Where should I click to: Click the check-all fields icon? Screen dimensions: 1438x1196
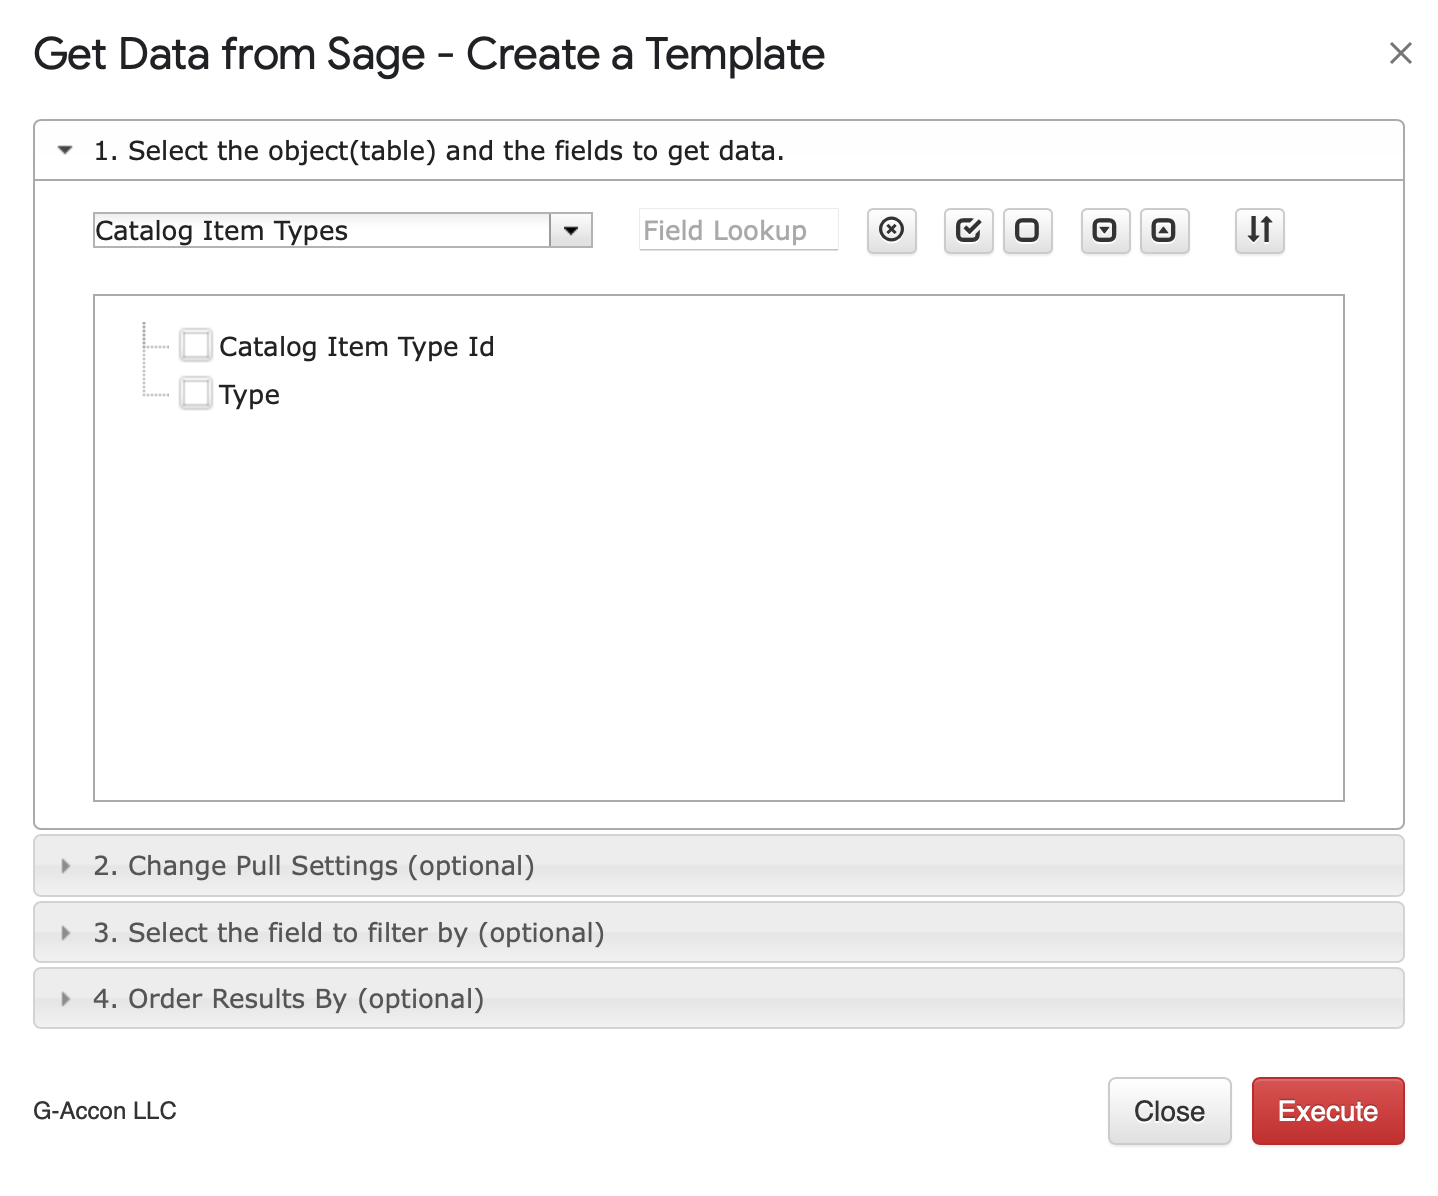pyautogui.click(x=968, y=231)
